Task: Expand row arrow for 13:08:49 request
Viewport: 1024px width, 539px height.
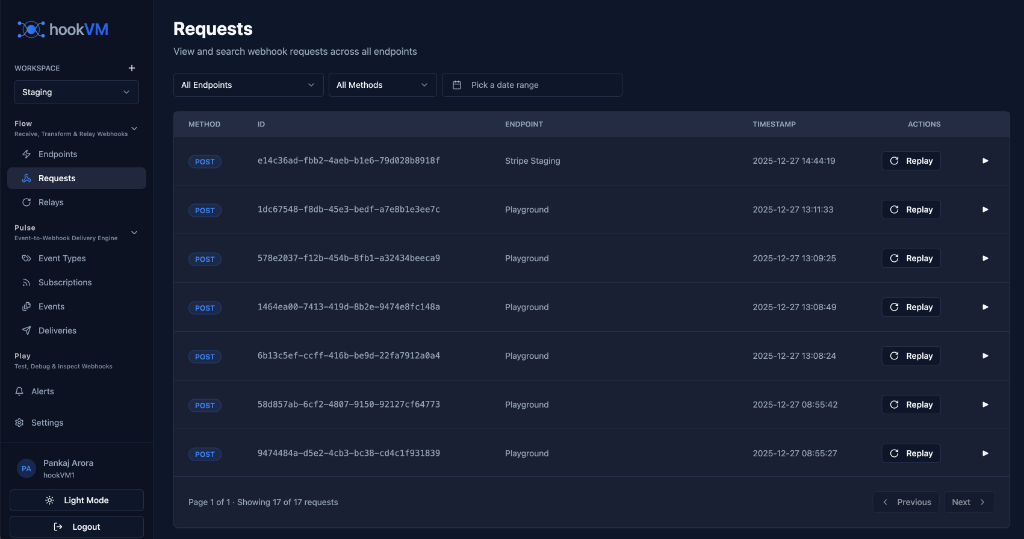Action: click(x=985, y=307)
